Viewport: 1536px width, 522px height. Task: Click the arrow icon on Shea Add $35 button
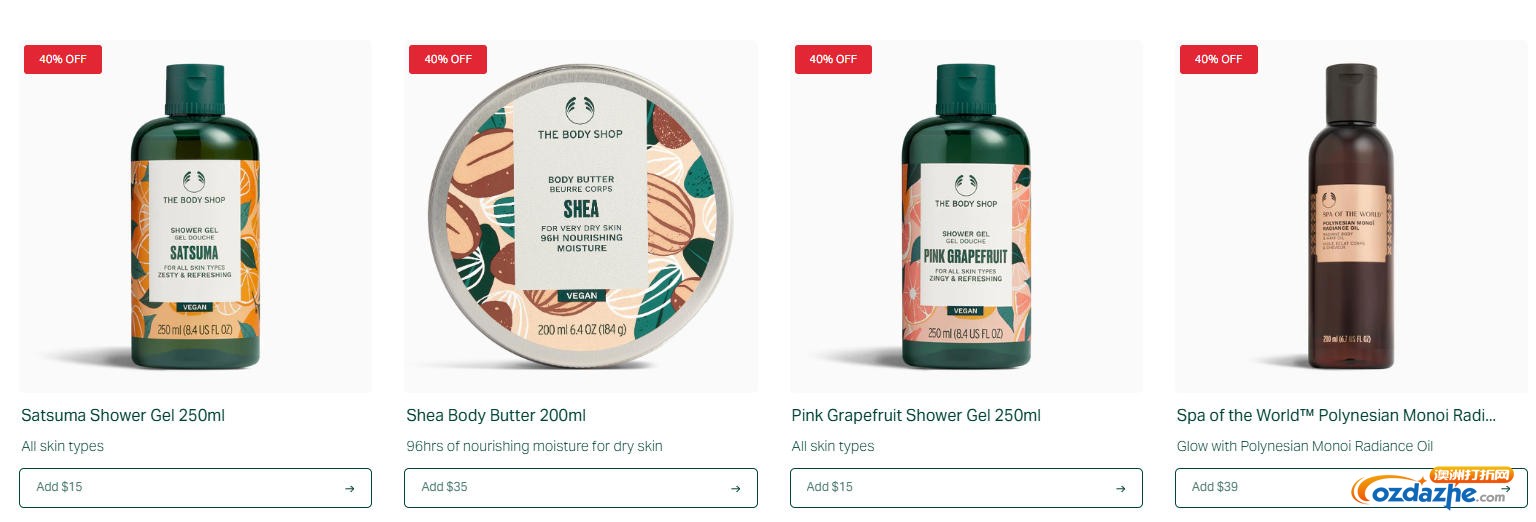point(735,488)
